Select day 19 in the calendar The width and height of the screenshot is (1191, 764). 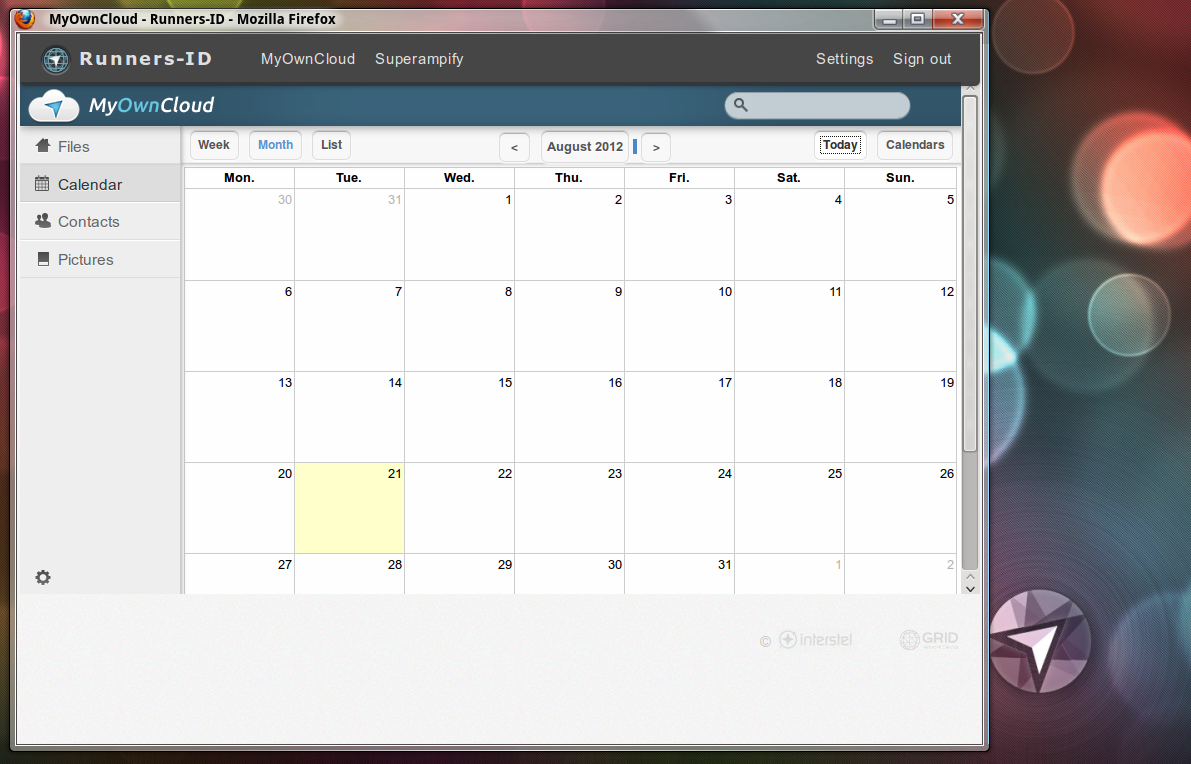click(x=900, y=417)
